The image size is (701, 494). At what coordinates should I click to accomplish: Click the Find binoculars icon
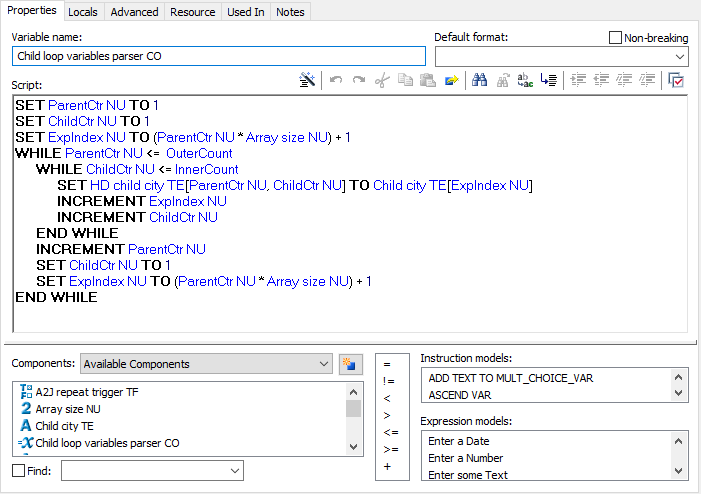(x=479, y=80)
